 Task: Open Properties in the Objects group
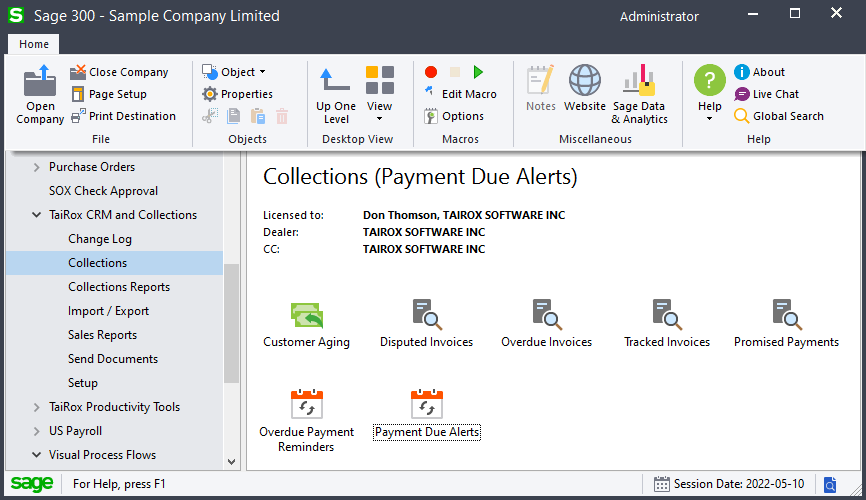[x=237, y=94]
